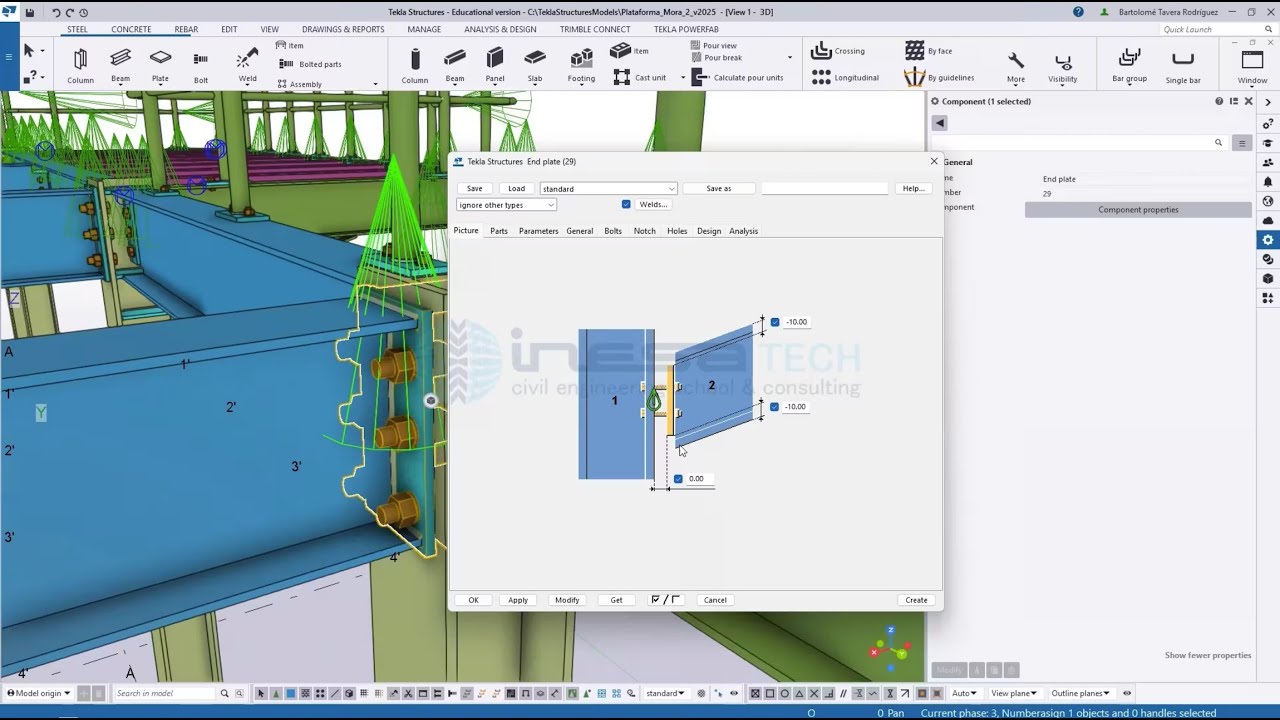Viewport: 1280px width, 720px height.
Task: Open the More rebar tools icon
Action: (x=1016, y=67)
